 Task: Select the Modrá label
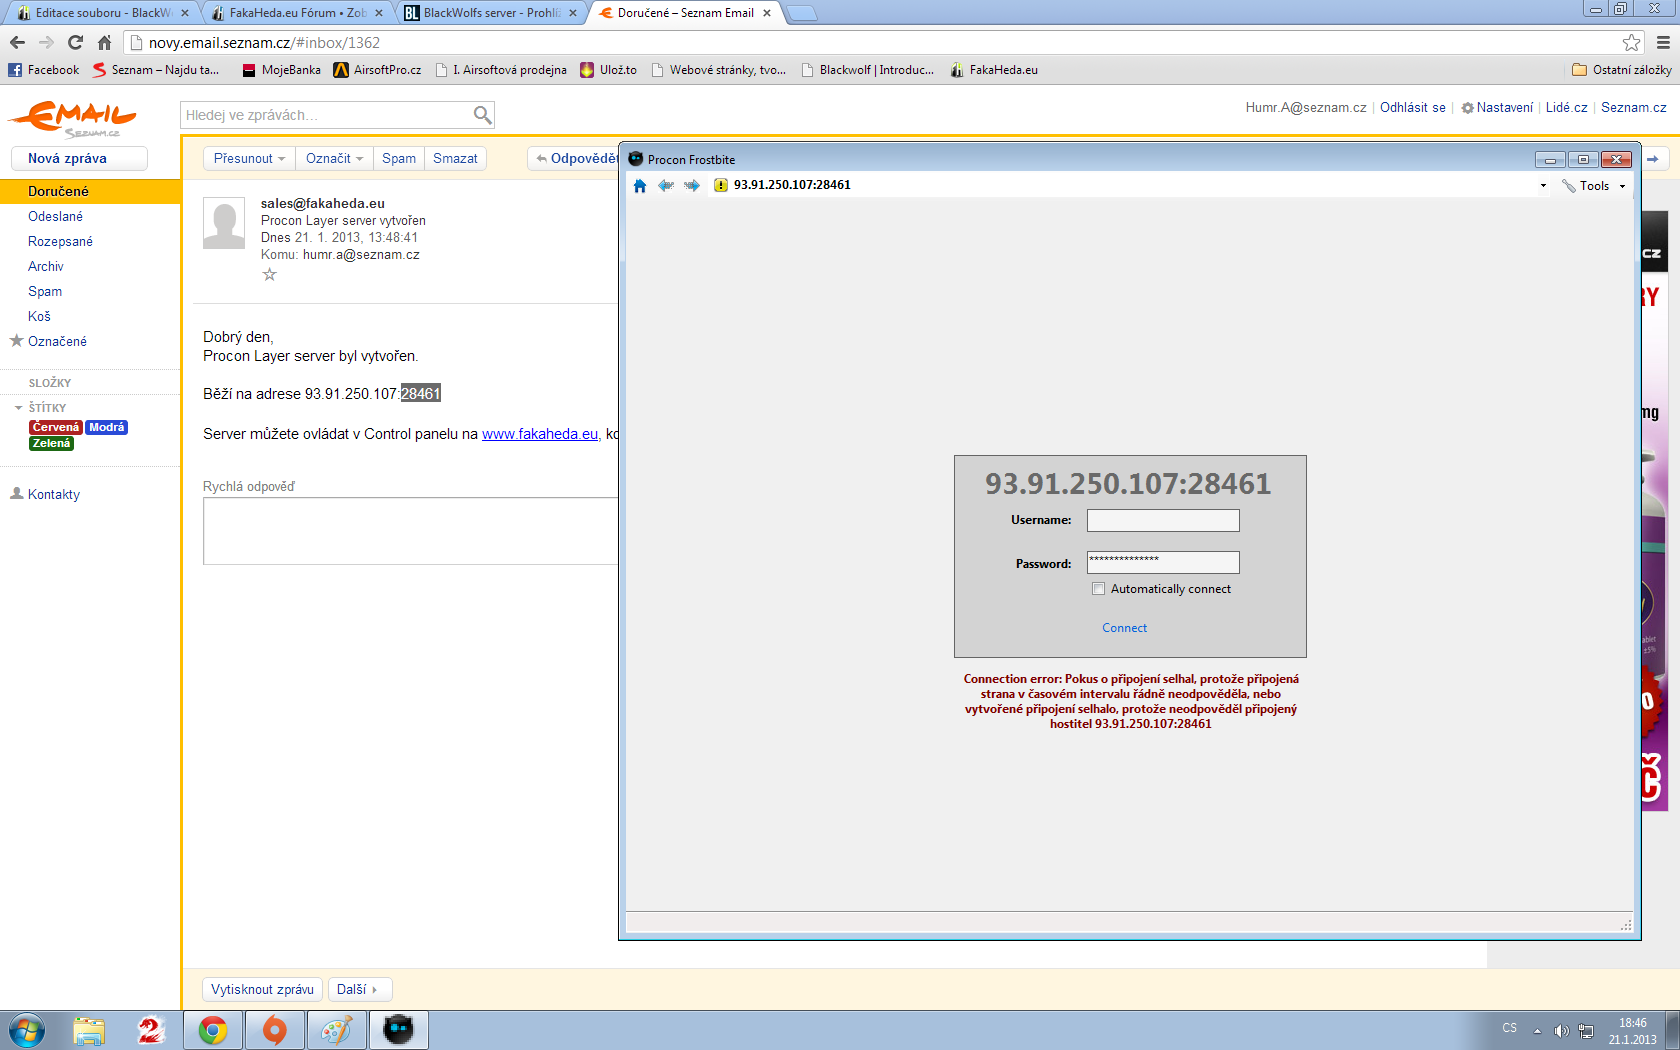[x=106, y=427]
